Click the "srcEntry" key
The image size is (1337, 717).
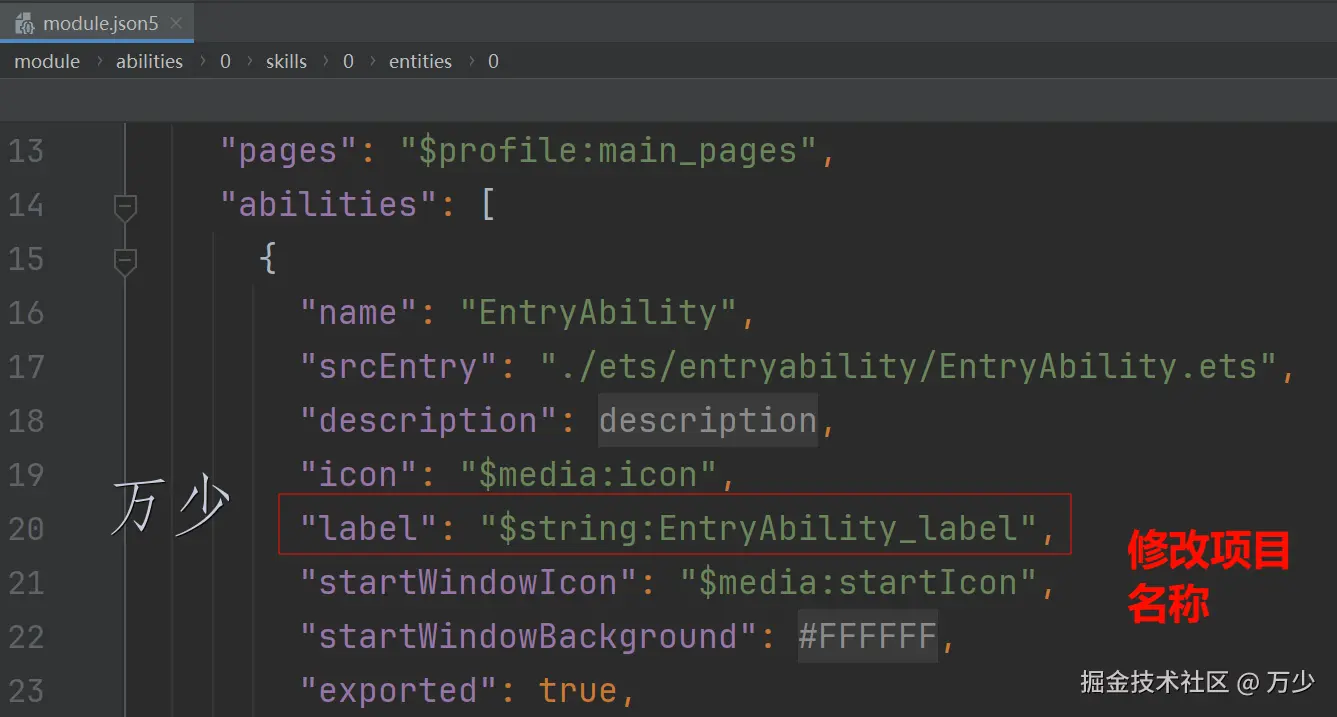pos(399,367)
